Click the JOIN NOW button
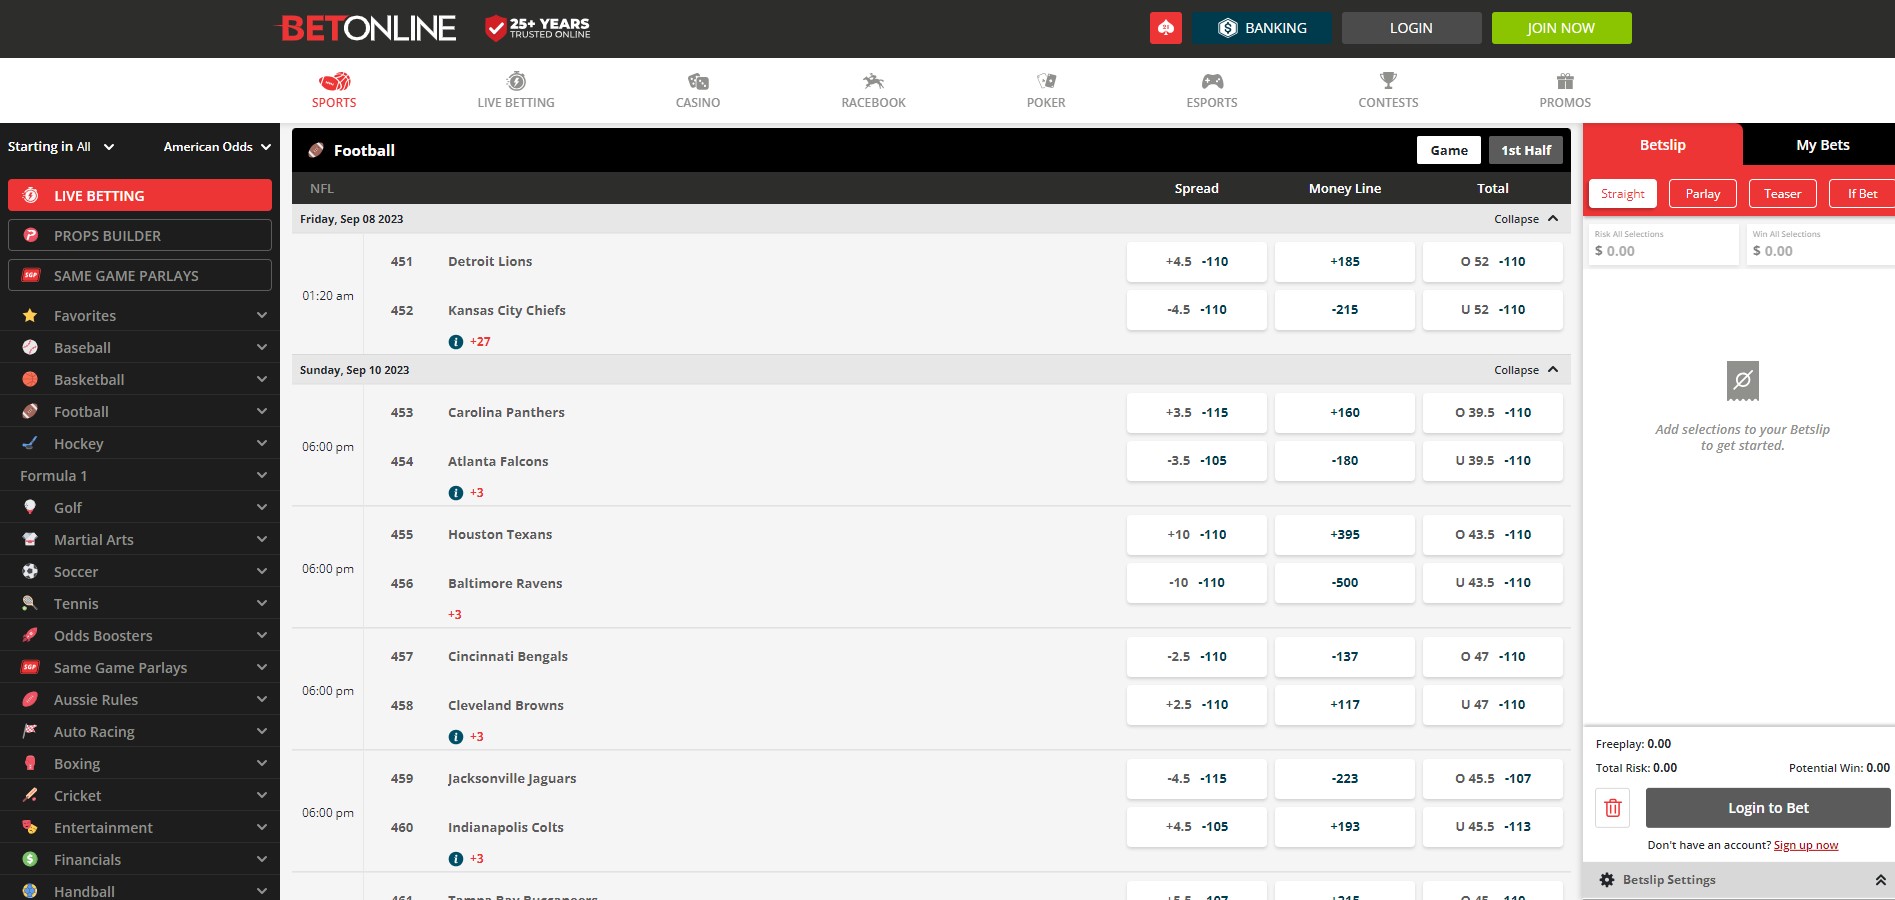 [x=1561, y=28]
